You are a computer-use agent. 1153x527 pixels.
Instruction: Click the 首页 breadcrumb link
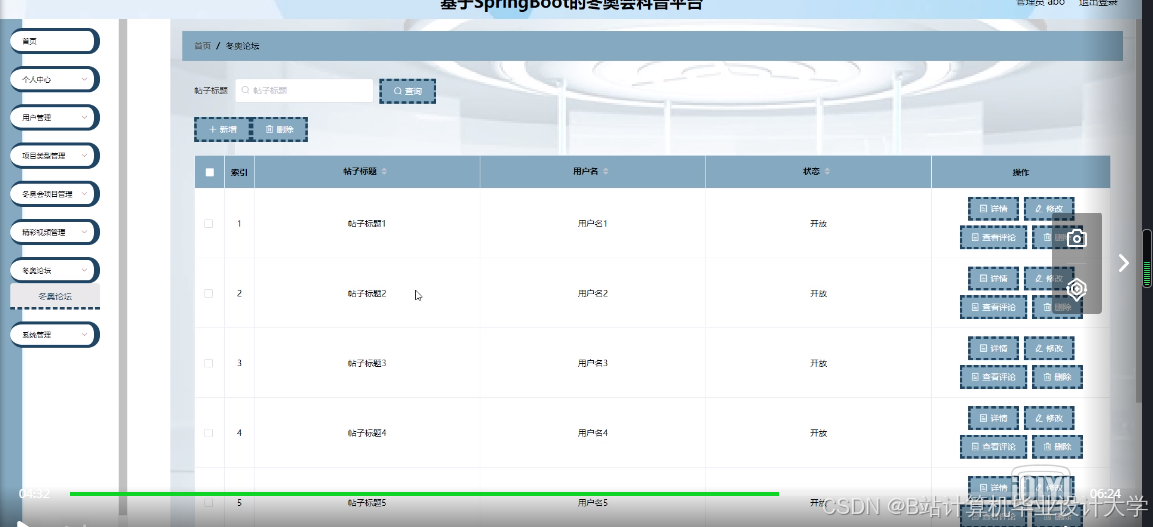click(202, 46)
